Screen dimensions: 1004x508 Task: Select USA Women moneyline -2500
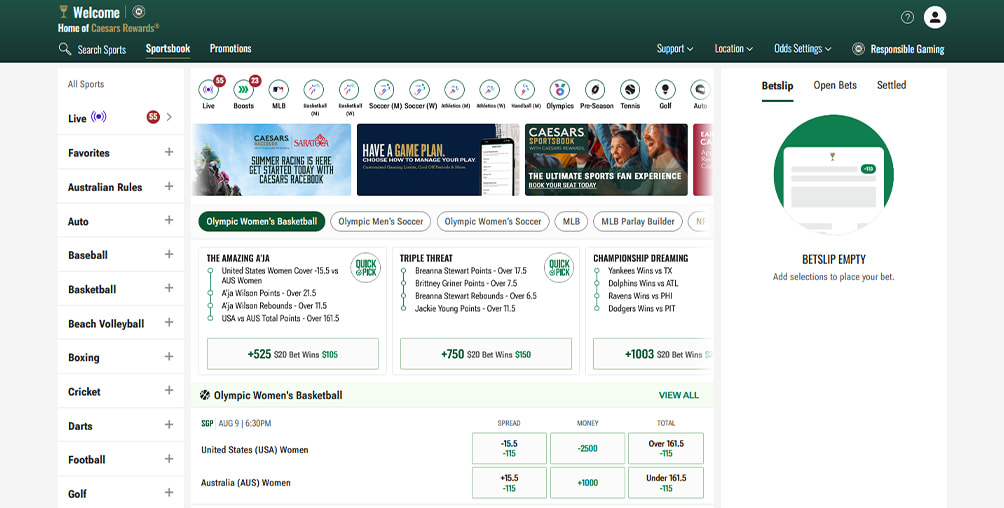pos(587,448)
